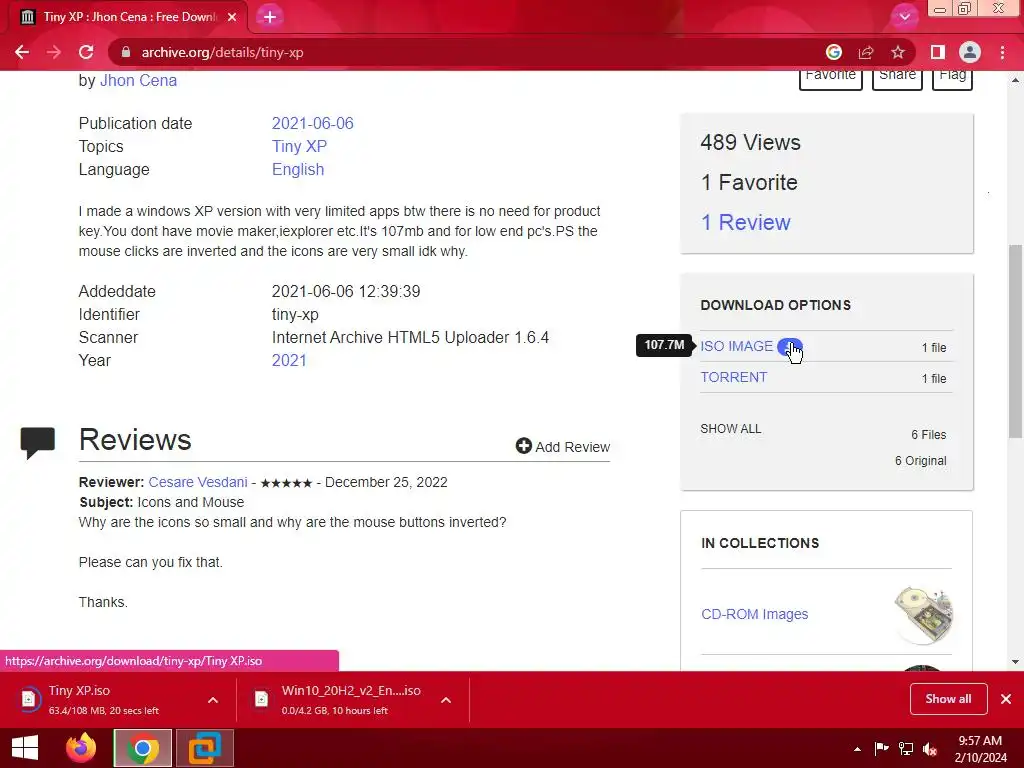Image resolution: width=1024 pixels, height=768 pixels.
Task: Open reviewer Cesare Vesdani profile
Action: [x=198, y=482]
